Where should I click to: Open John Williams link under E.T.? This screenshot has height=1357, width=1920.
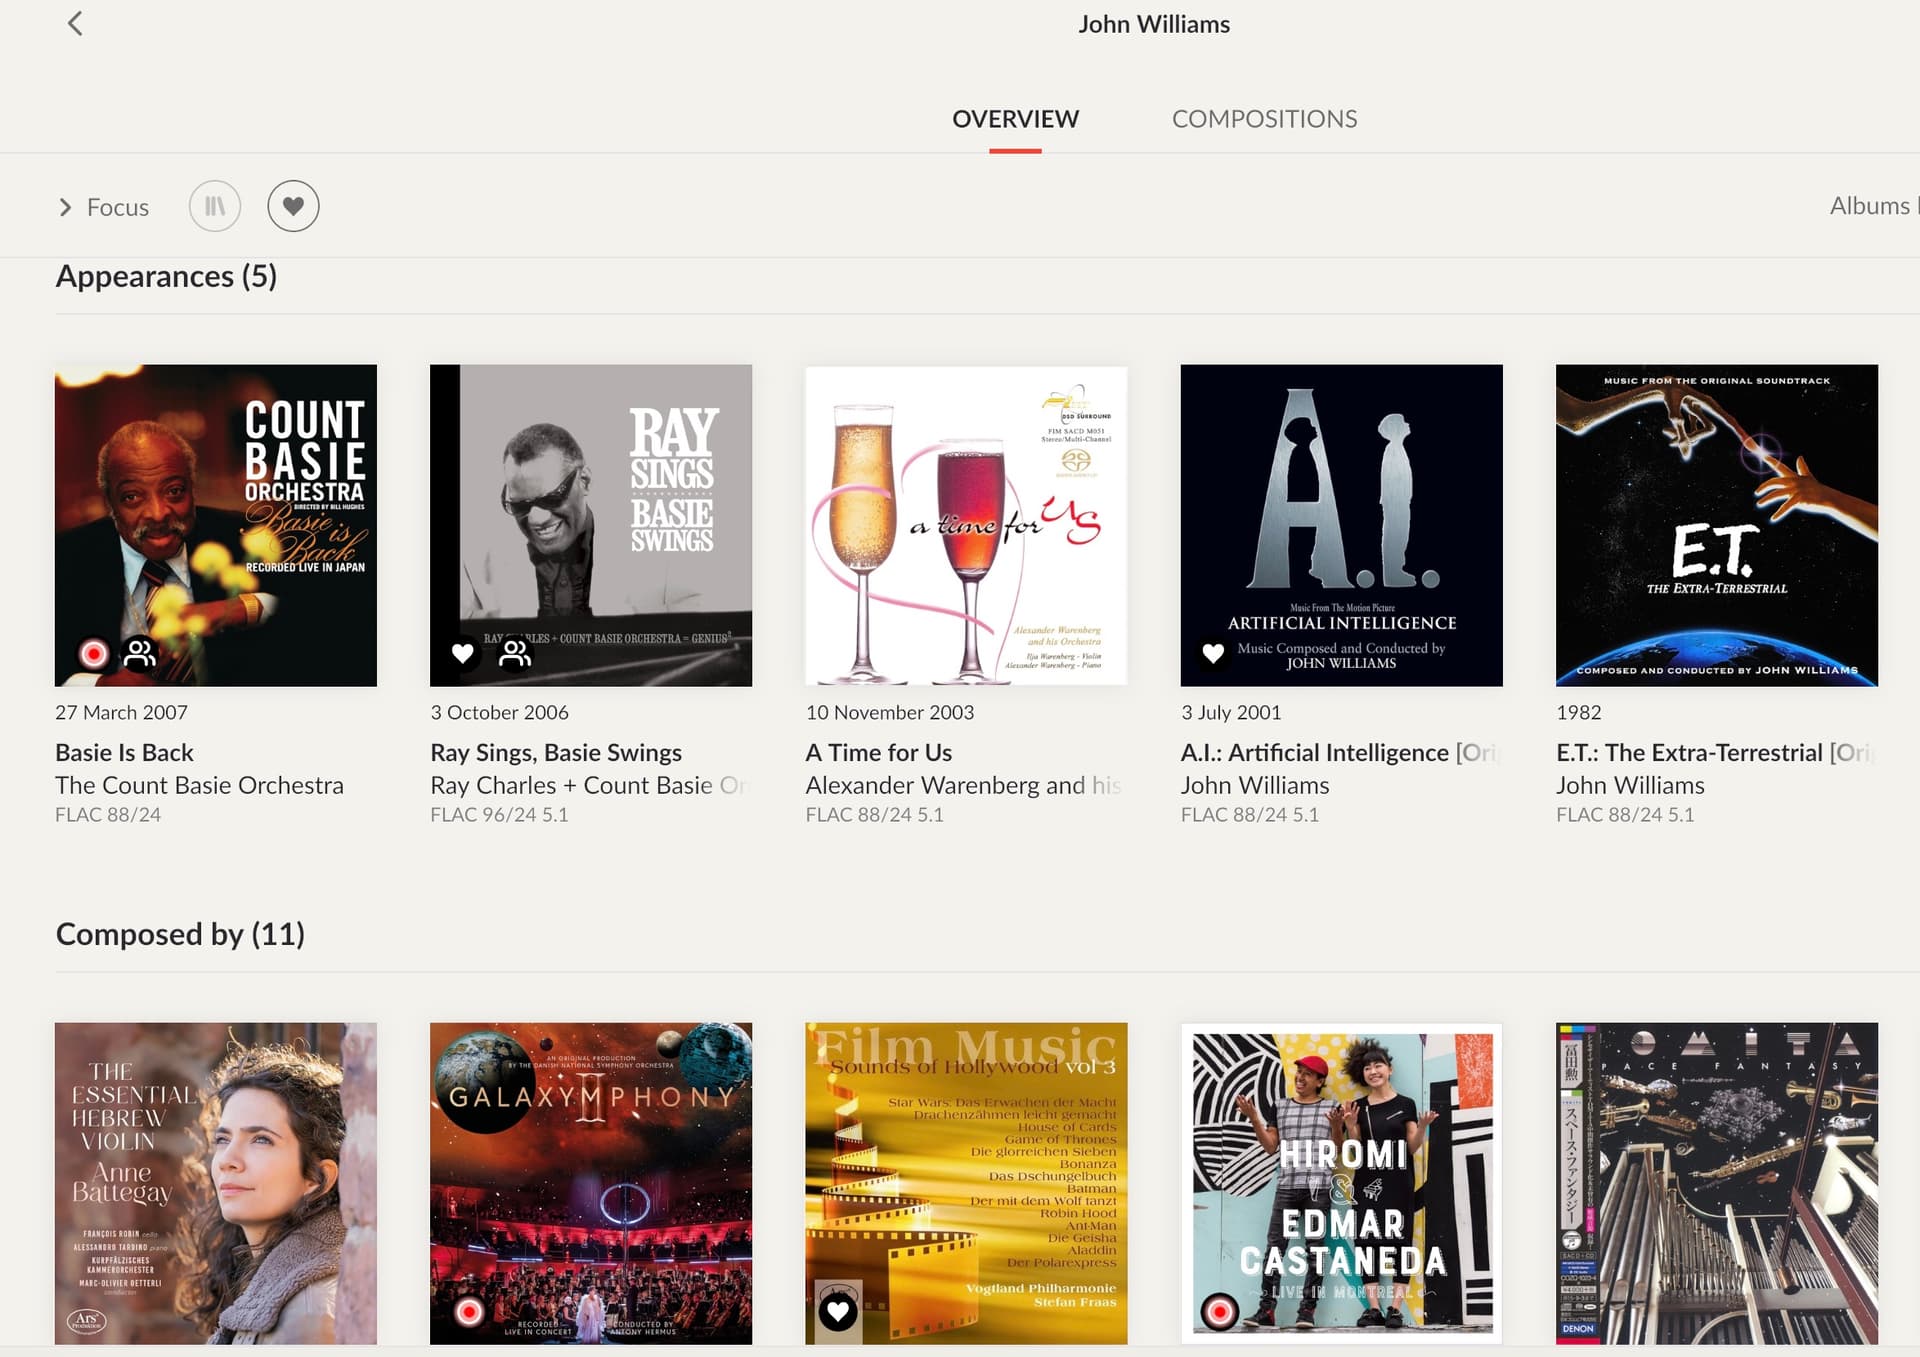pyautogui.click(x=1630, y=785)
